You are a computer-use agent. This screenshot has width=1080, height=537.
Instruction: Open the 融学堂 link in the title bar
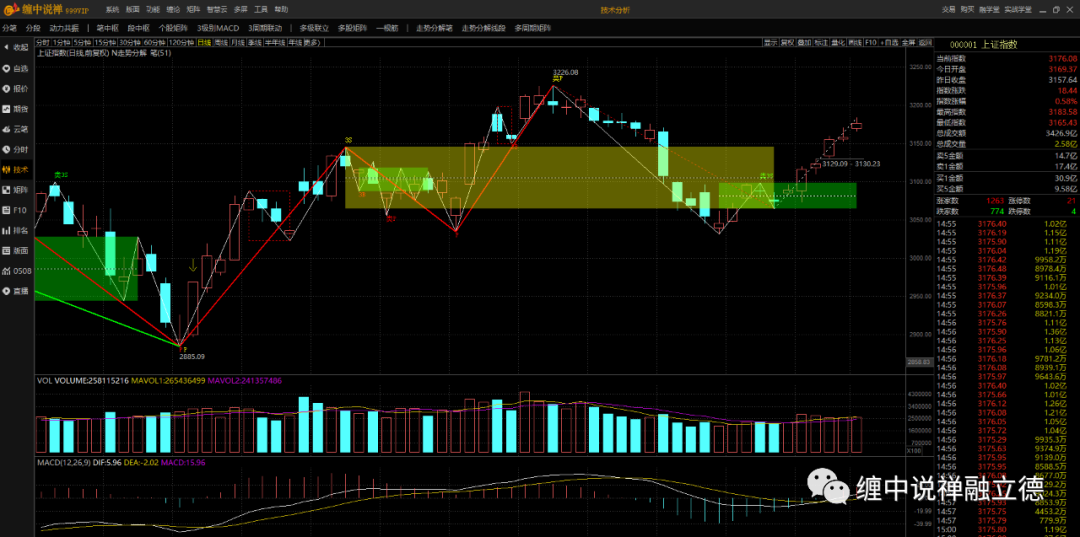coord(989,10)
